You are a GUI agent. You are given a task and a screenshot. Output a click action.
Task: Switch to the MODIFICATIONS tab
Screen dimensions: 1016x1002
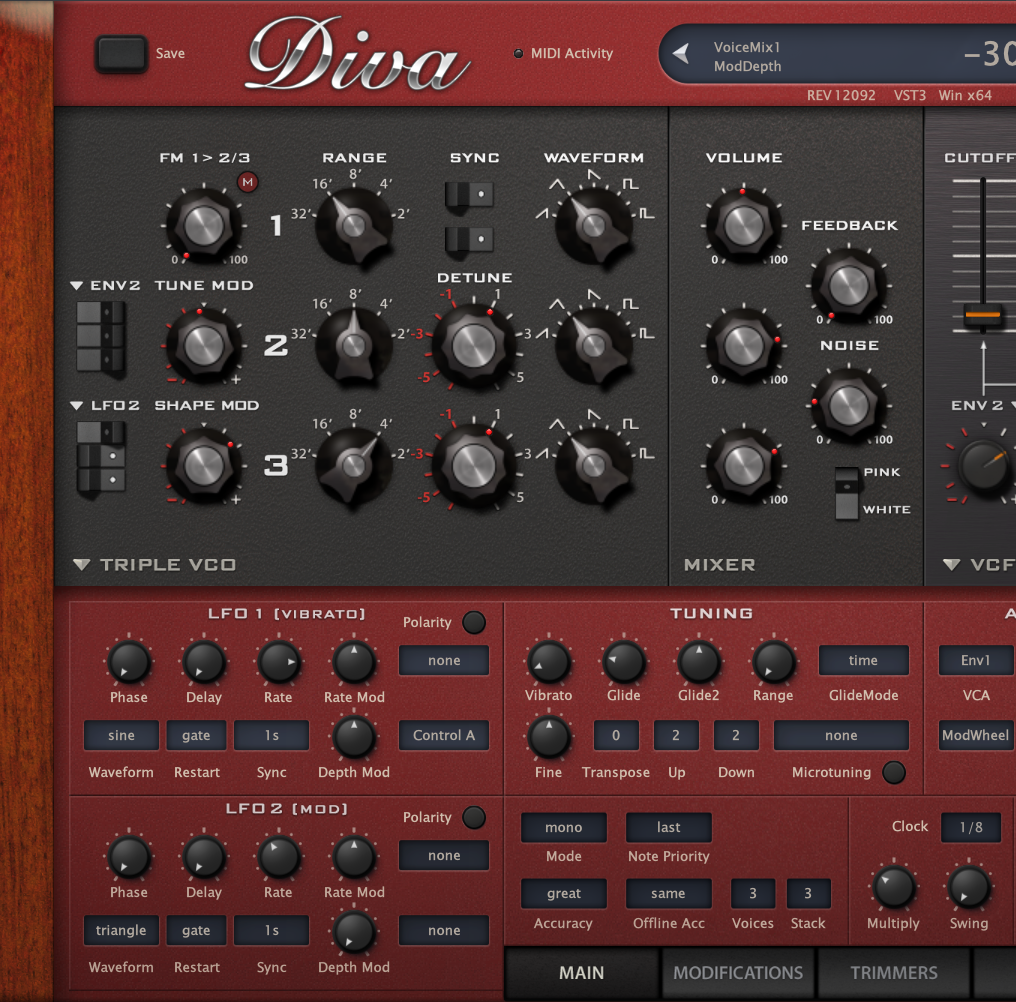coord(737,973)
